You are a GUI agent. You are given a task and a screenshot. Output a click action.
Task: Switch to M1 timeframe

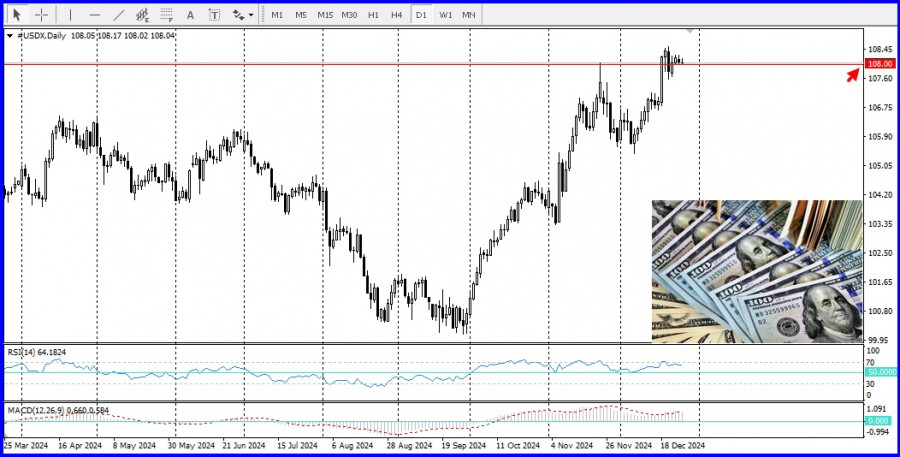coord(277,15)
